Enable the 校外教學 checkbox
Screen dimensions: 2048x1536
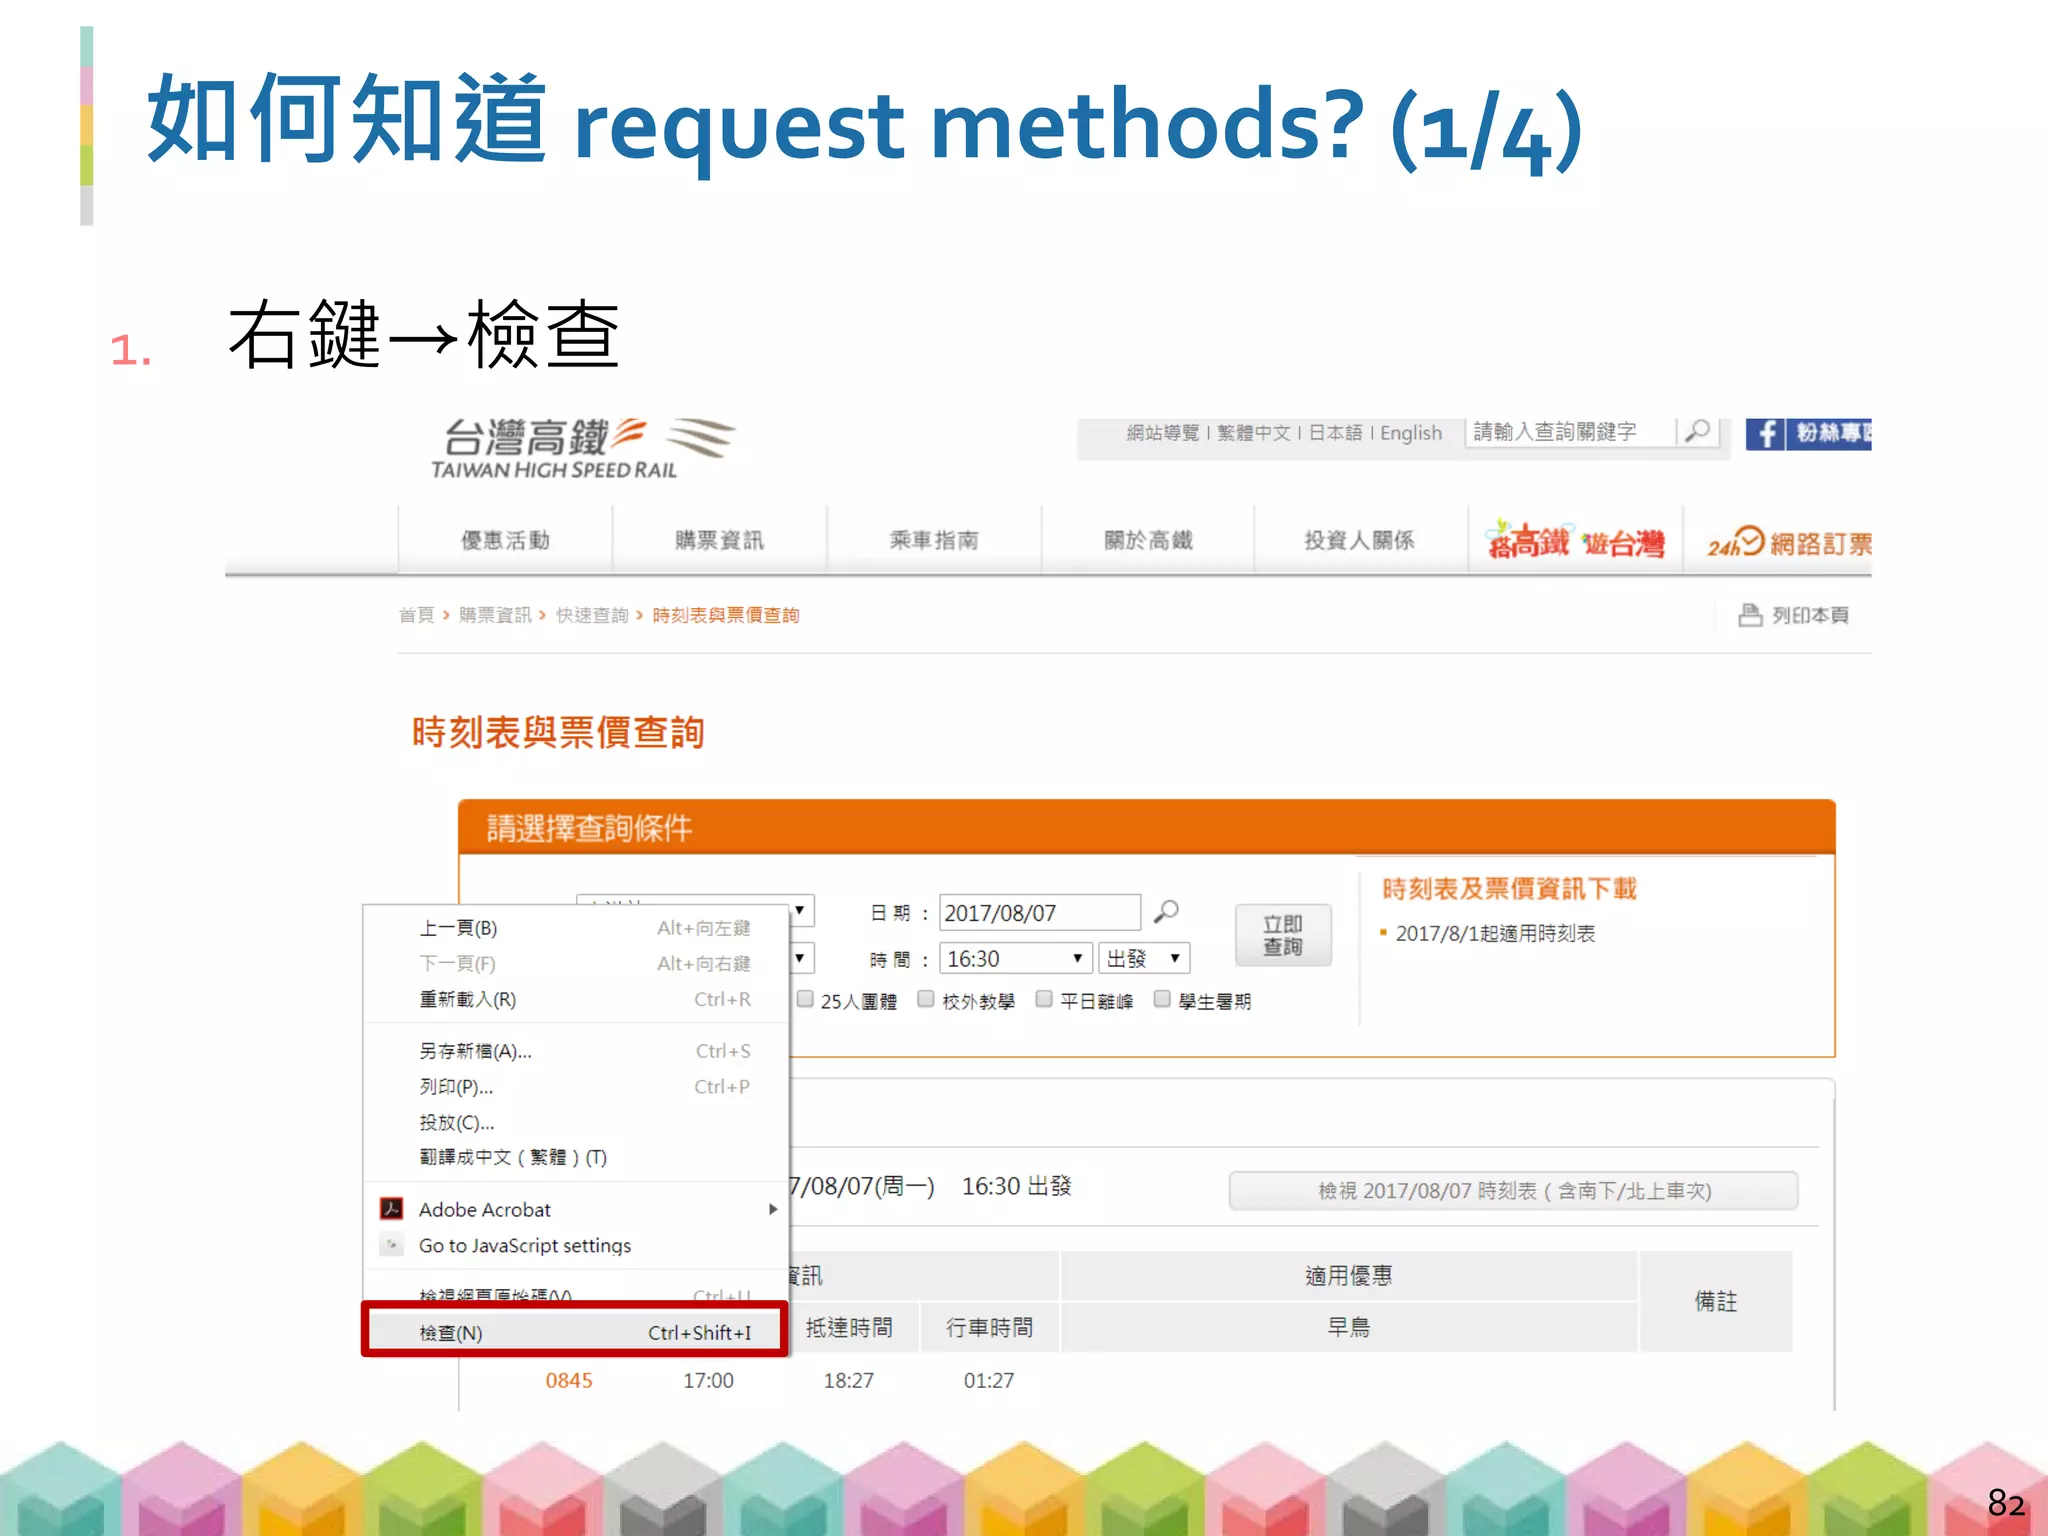point(926,999)
